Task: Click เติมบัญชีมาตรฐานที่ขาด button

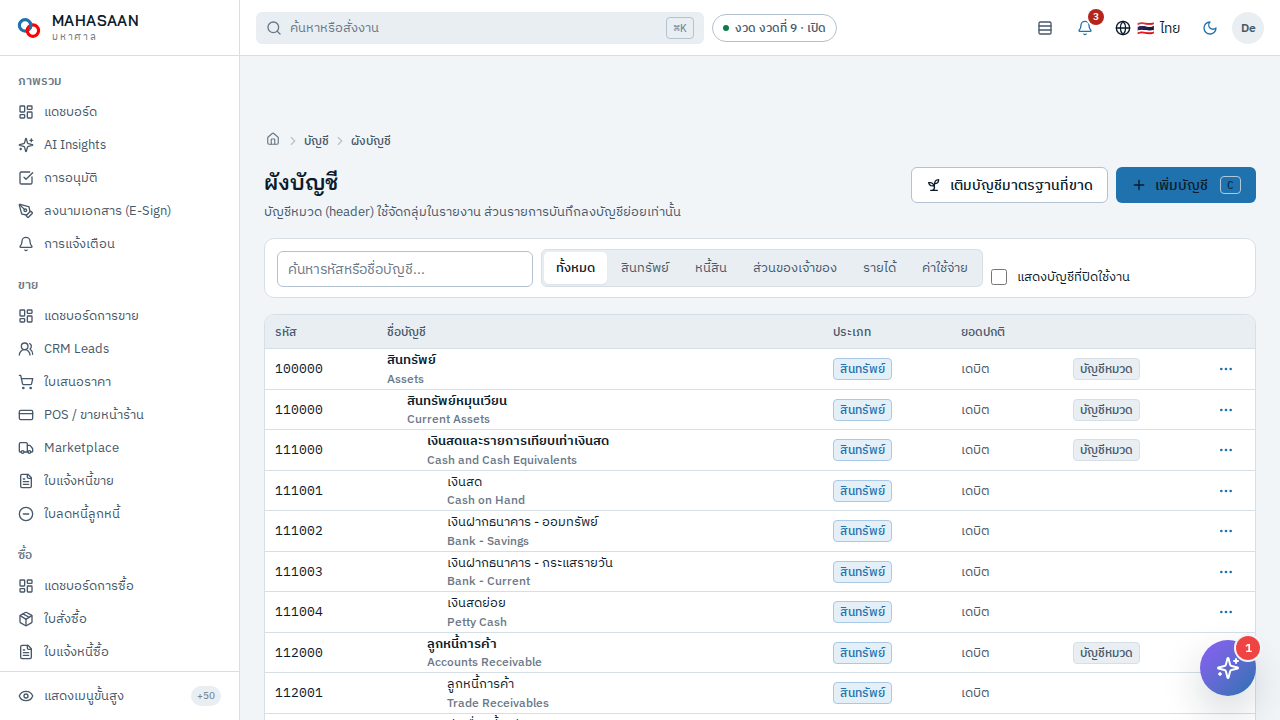Action: [x=1009, y=185]
